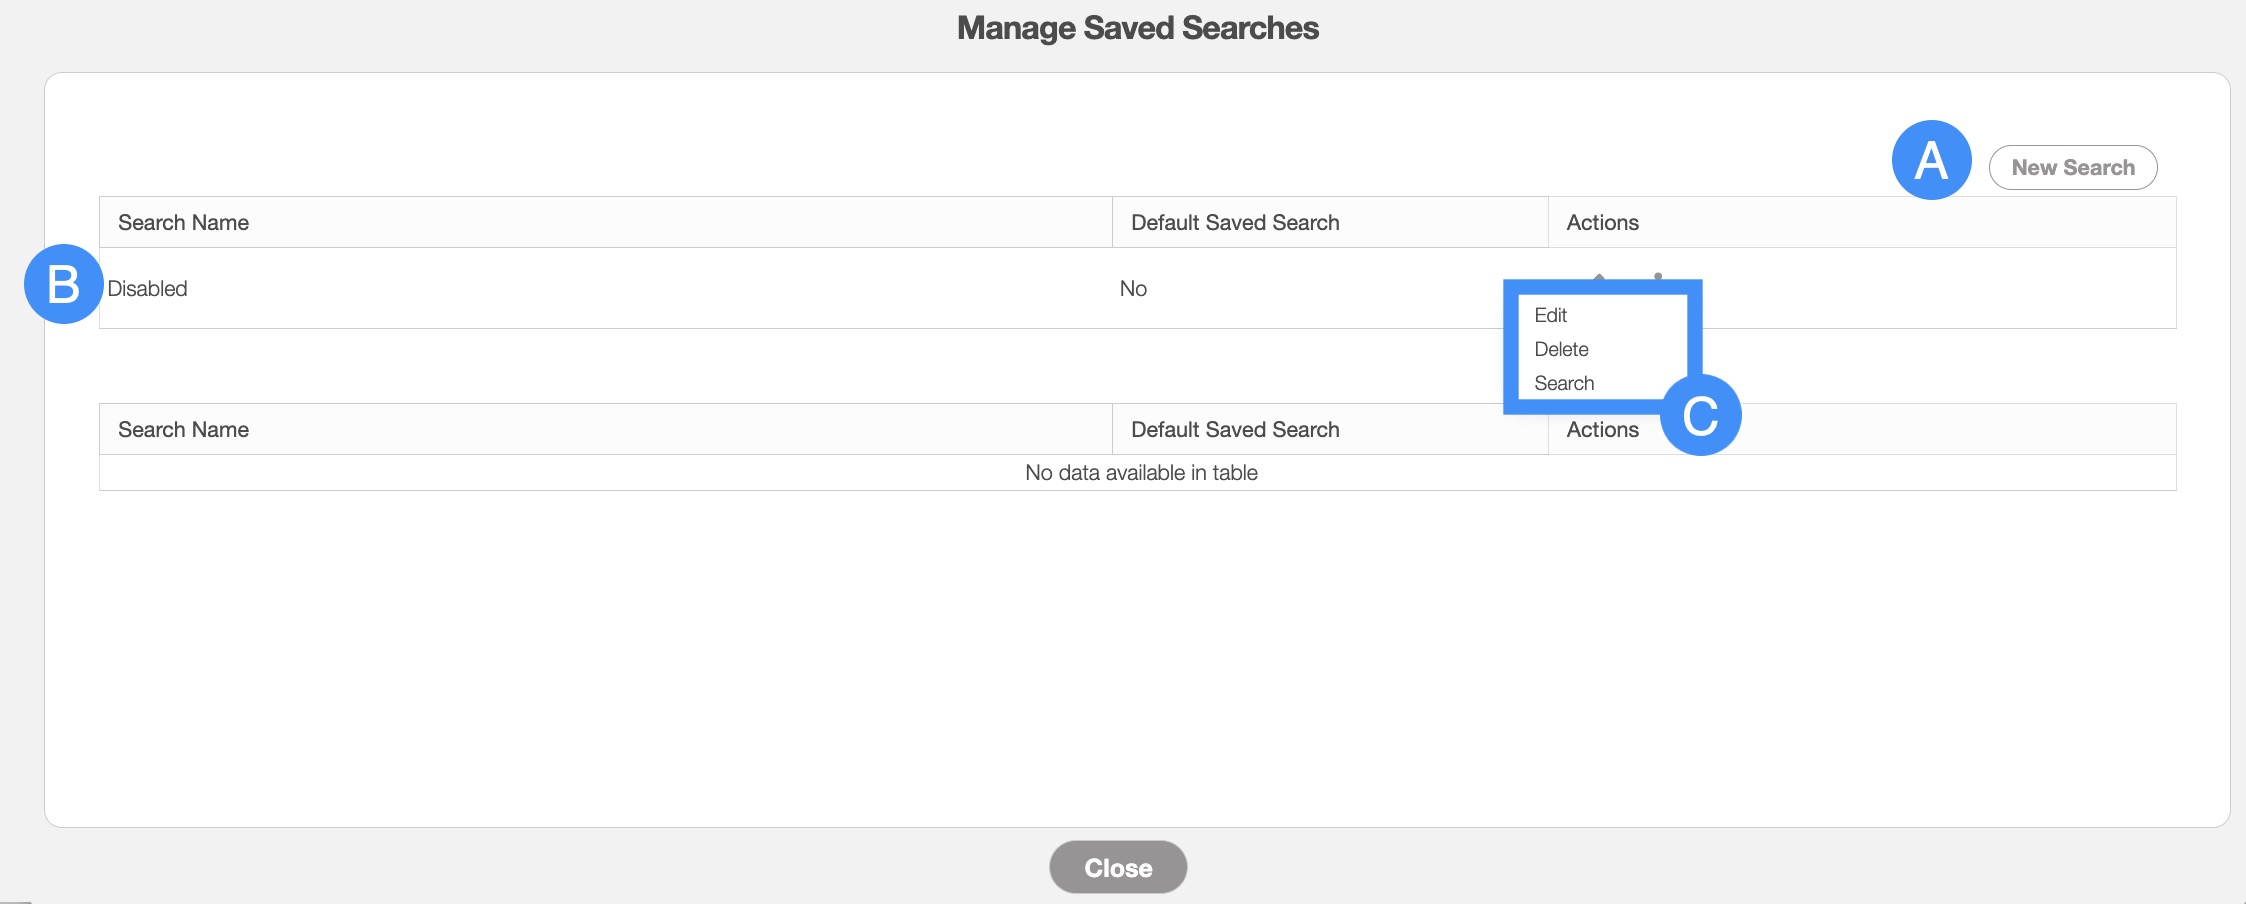
Task: Click the blue B annotation marker
Action: click(x=63, y=284)
